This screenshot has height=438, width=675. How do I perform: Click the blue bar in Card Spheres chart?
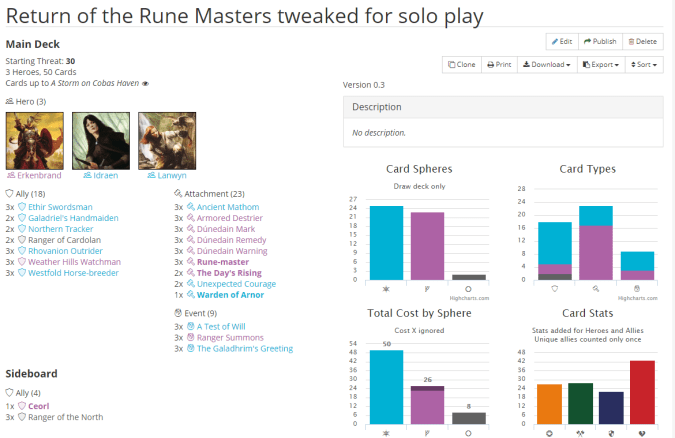386,242
